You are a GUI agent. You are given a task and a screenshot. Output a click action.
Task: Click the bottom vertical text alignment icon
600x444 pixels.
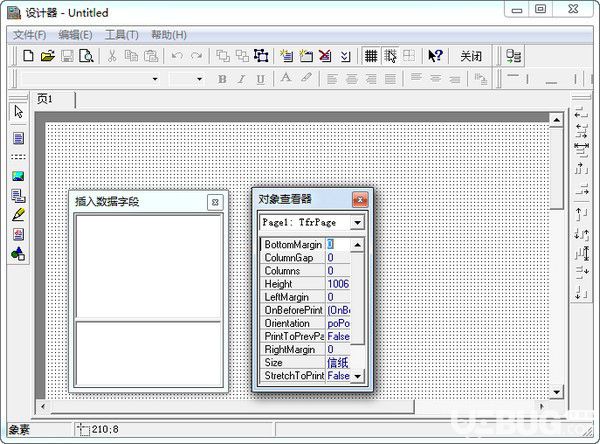454,78
